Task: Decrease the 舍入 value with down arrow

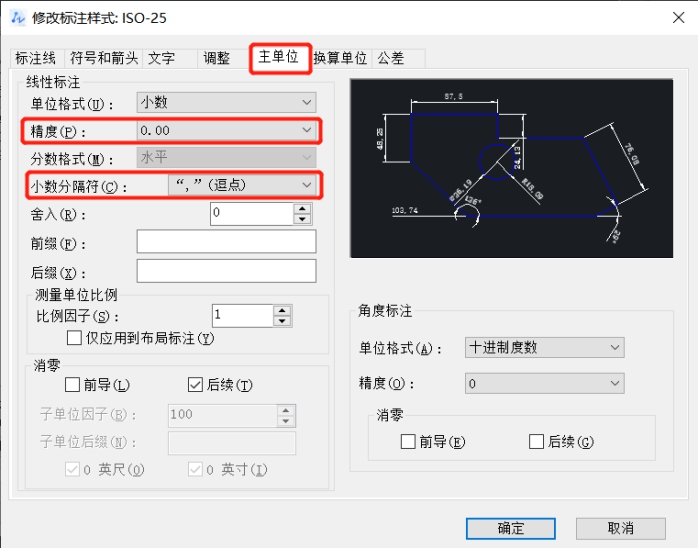Action: point(303,218)
